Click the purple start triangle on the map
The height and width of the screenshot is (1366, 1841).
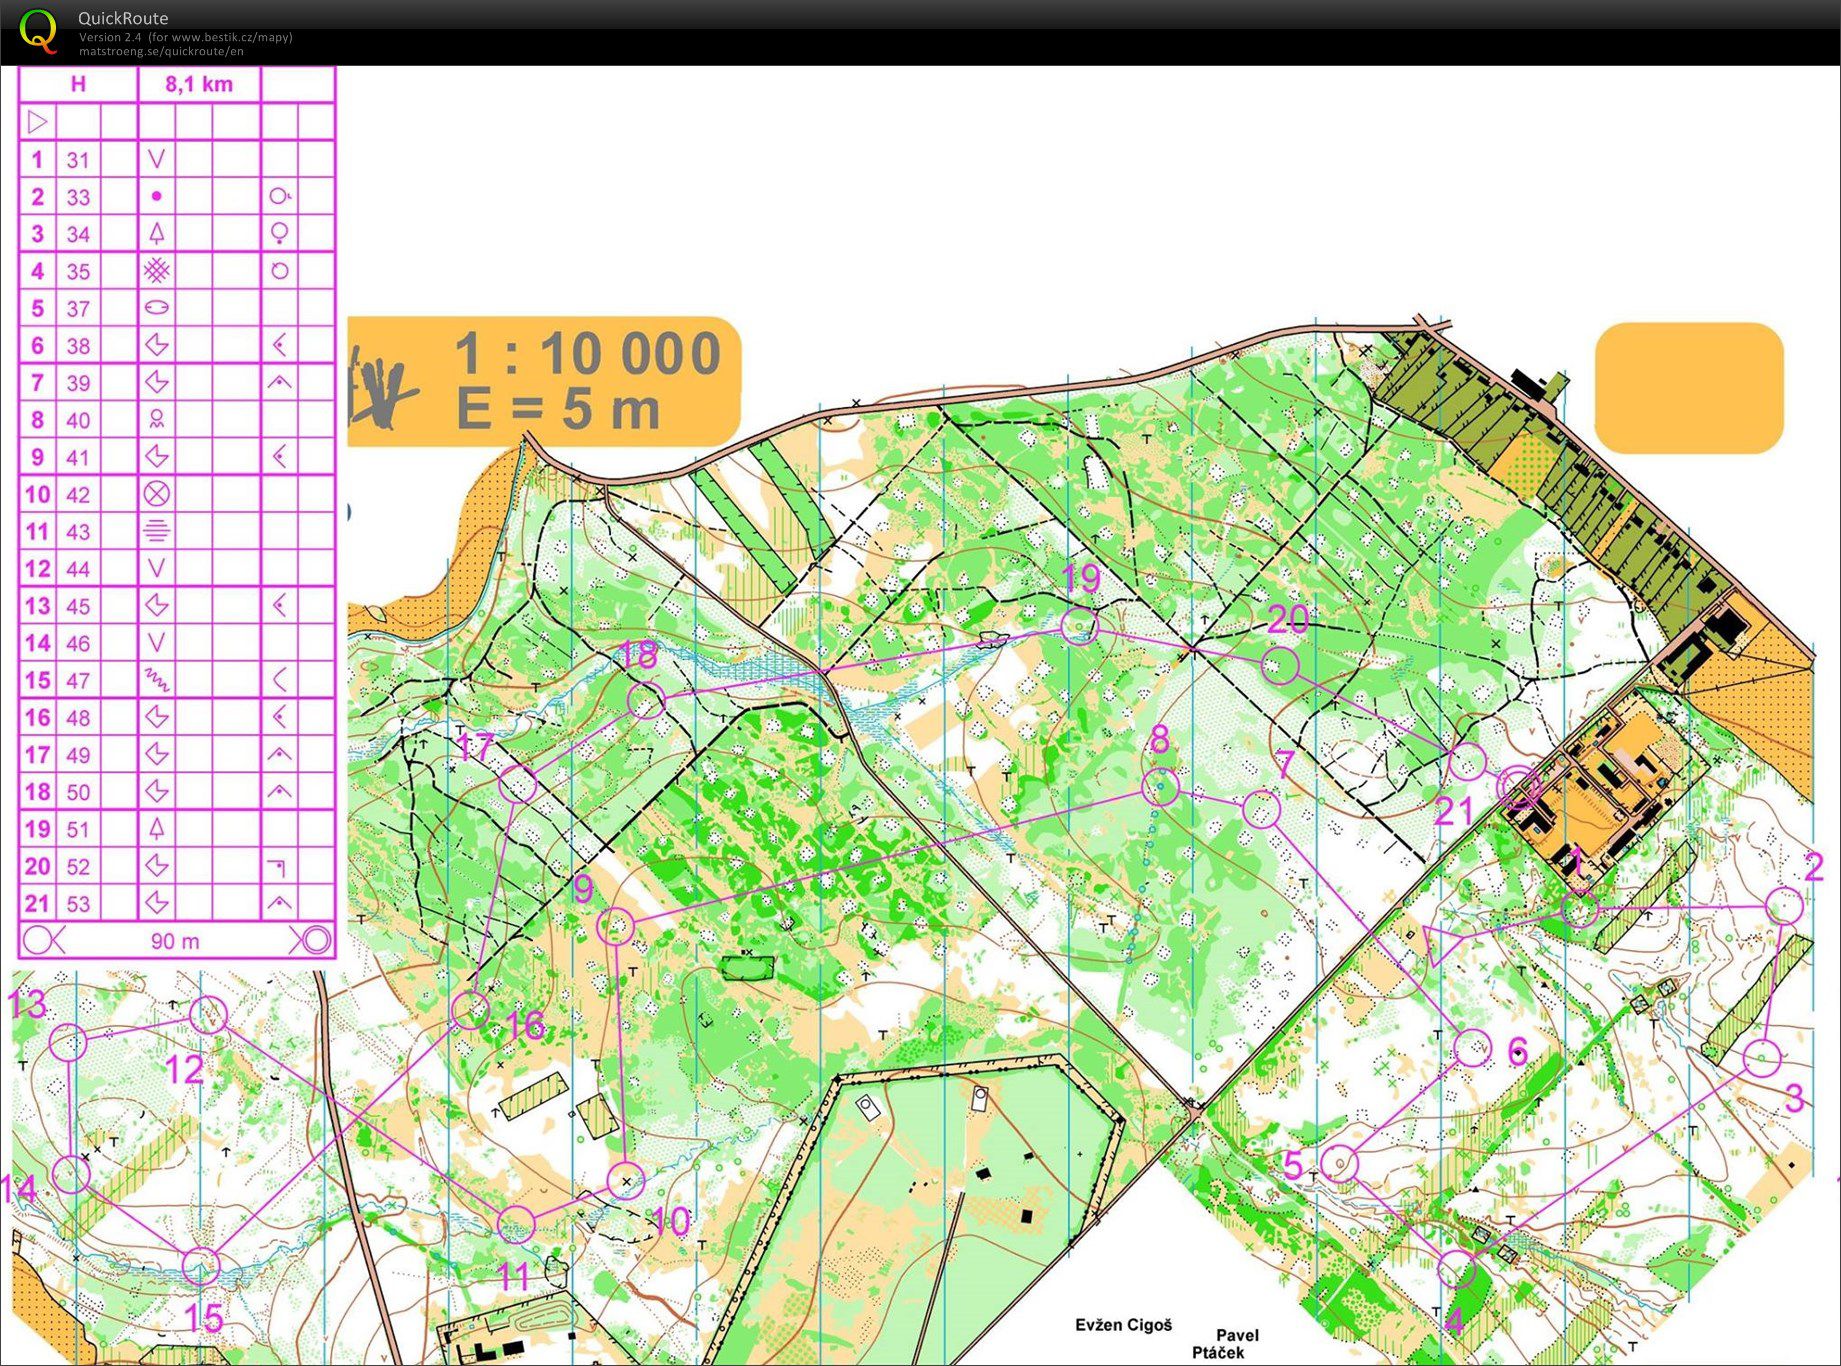click(1440, 944)
